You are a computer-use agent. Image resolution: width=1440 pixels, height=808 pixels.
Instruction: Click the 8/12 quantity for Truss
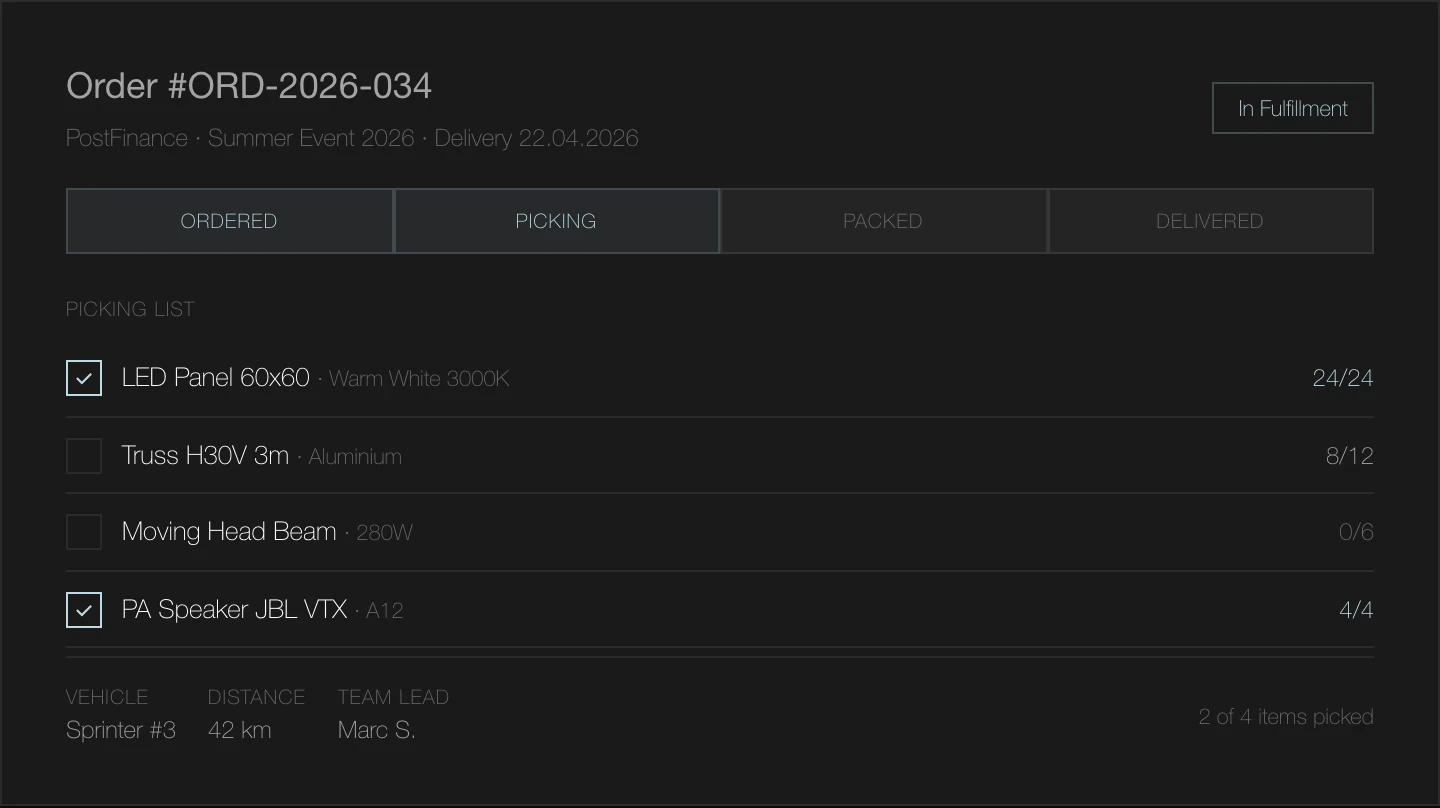point(1349,456)
